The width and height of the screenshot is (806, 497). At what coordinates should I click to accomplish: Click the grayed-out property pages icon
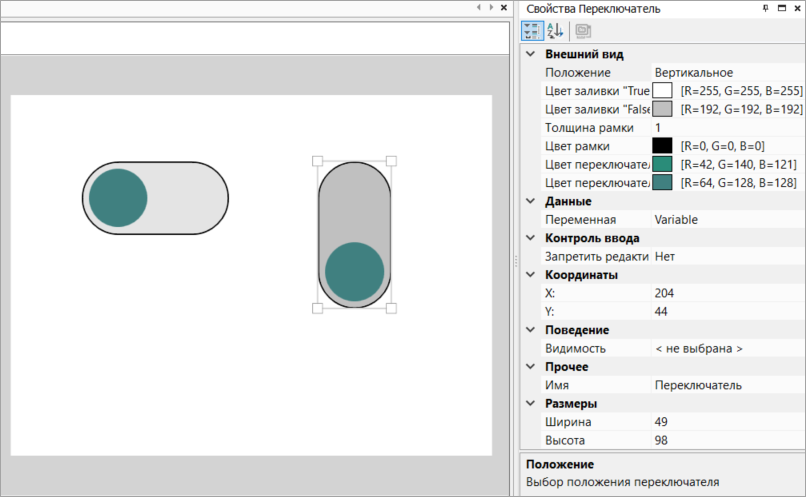(583, 31)
